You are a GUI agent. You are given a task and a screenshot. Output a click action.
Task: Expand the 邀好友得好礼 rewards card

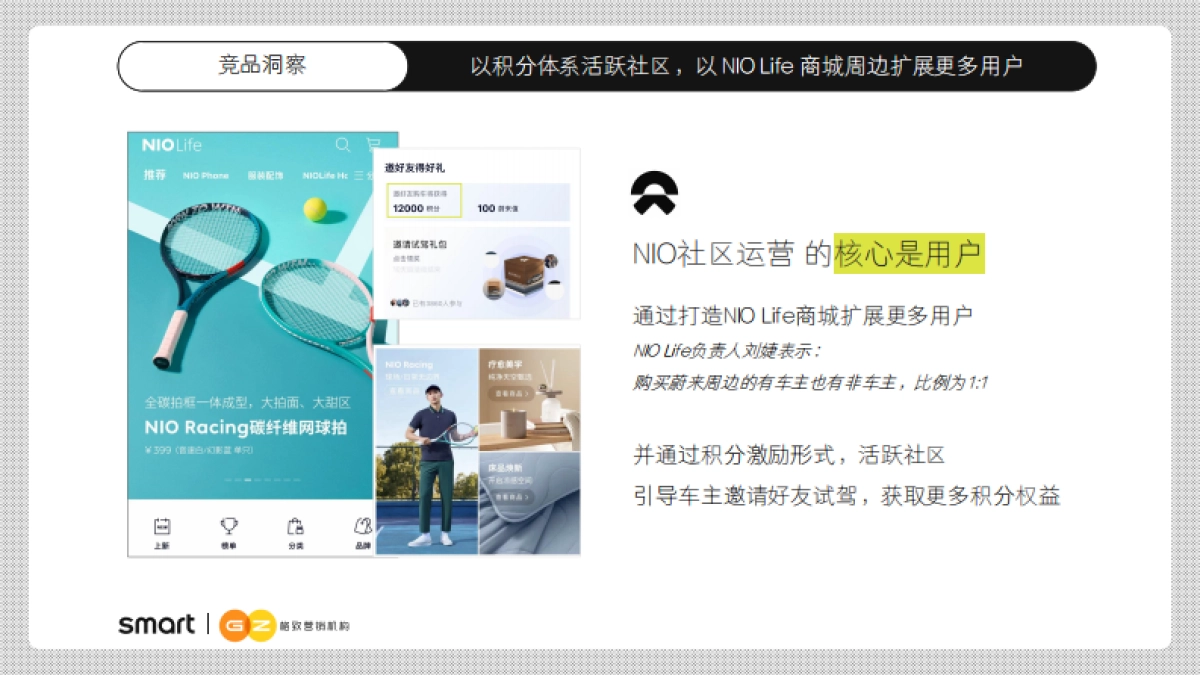(416, 167)
